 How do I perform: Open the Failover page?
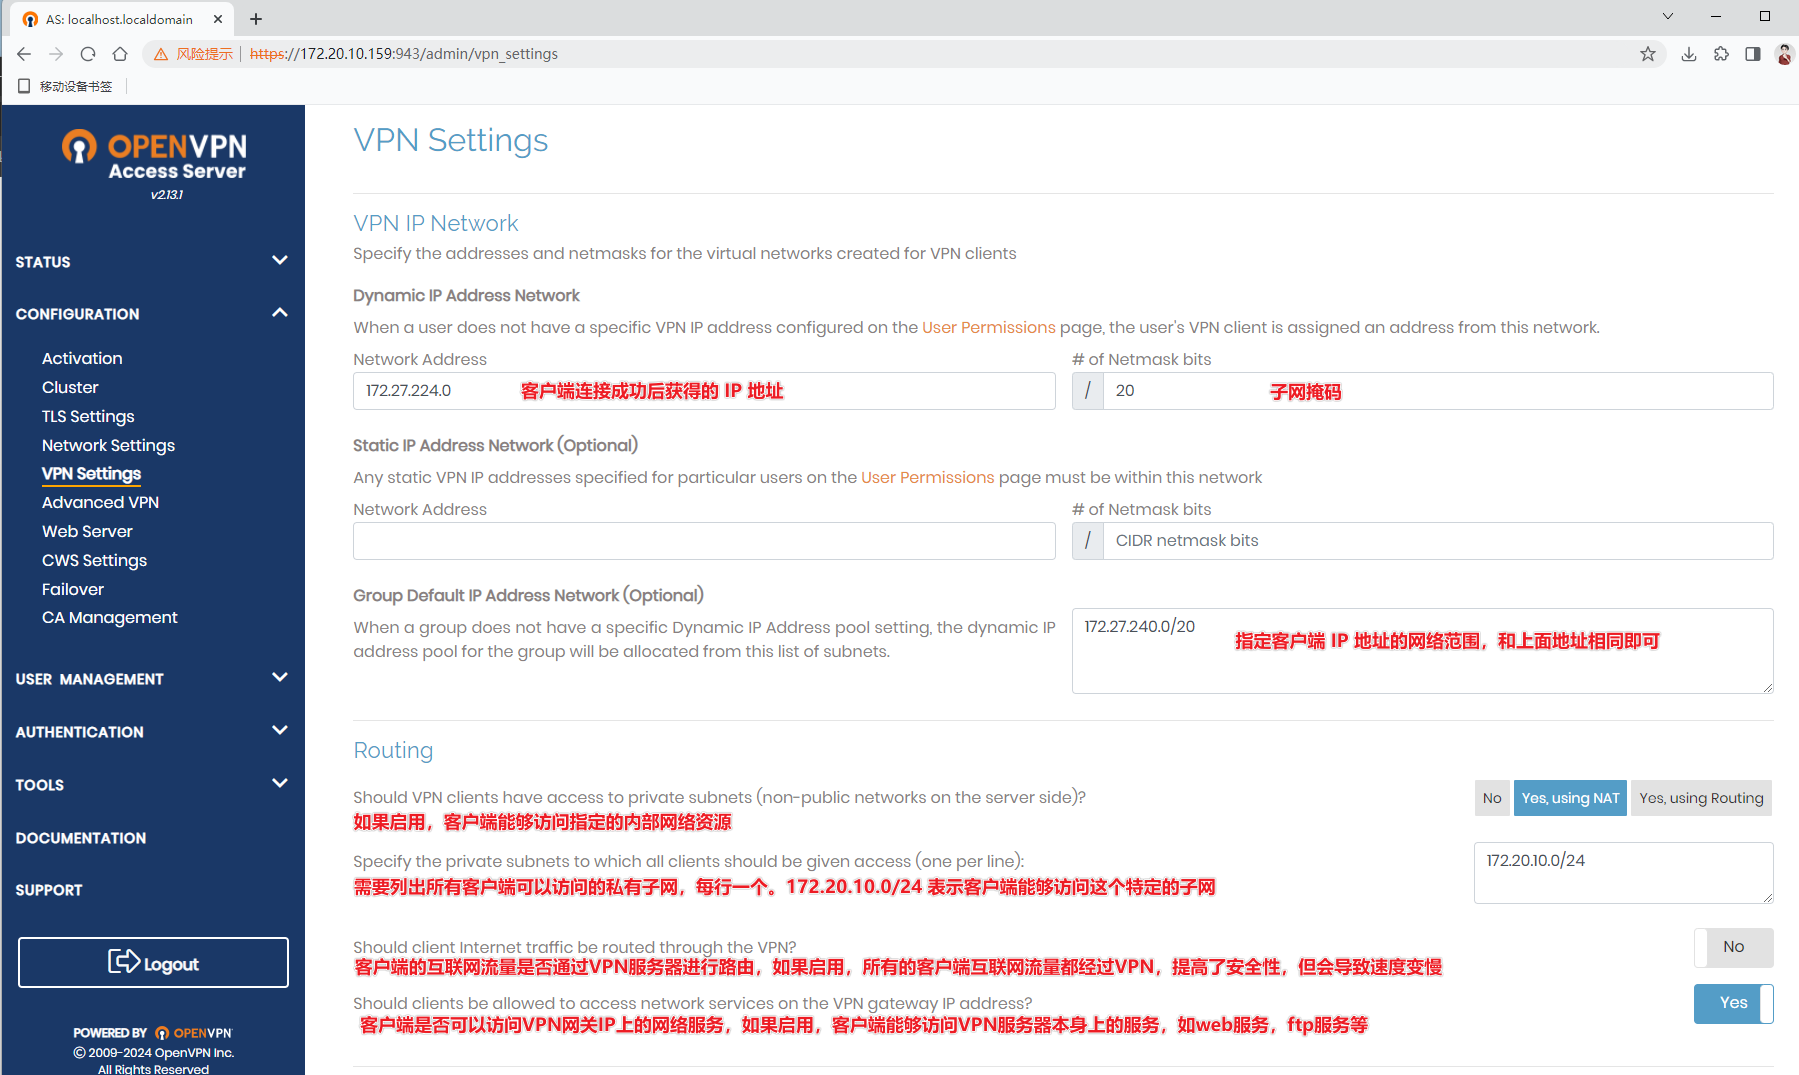tap(73, 589)
